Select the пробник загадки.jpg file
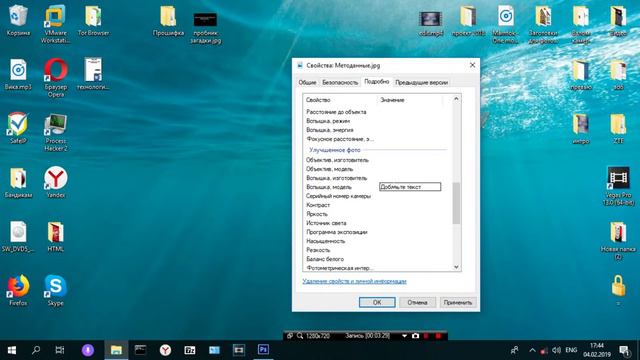640x360 pixels. pos(205,27)
